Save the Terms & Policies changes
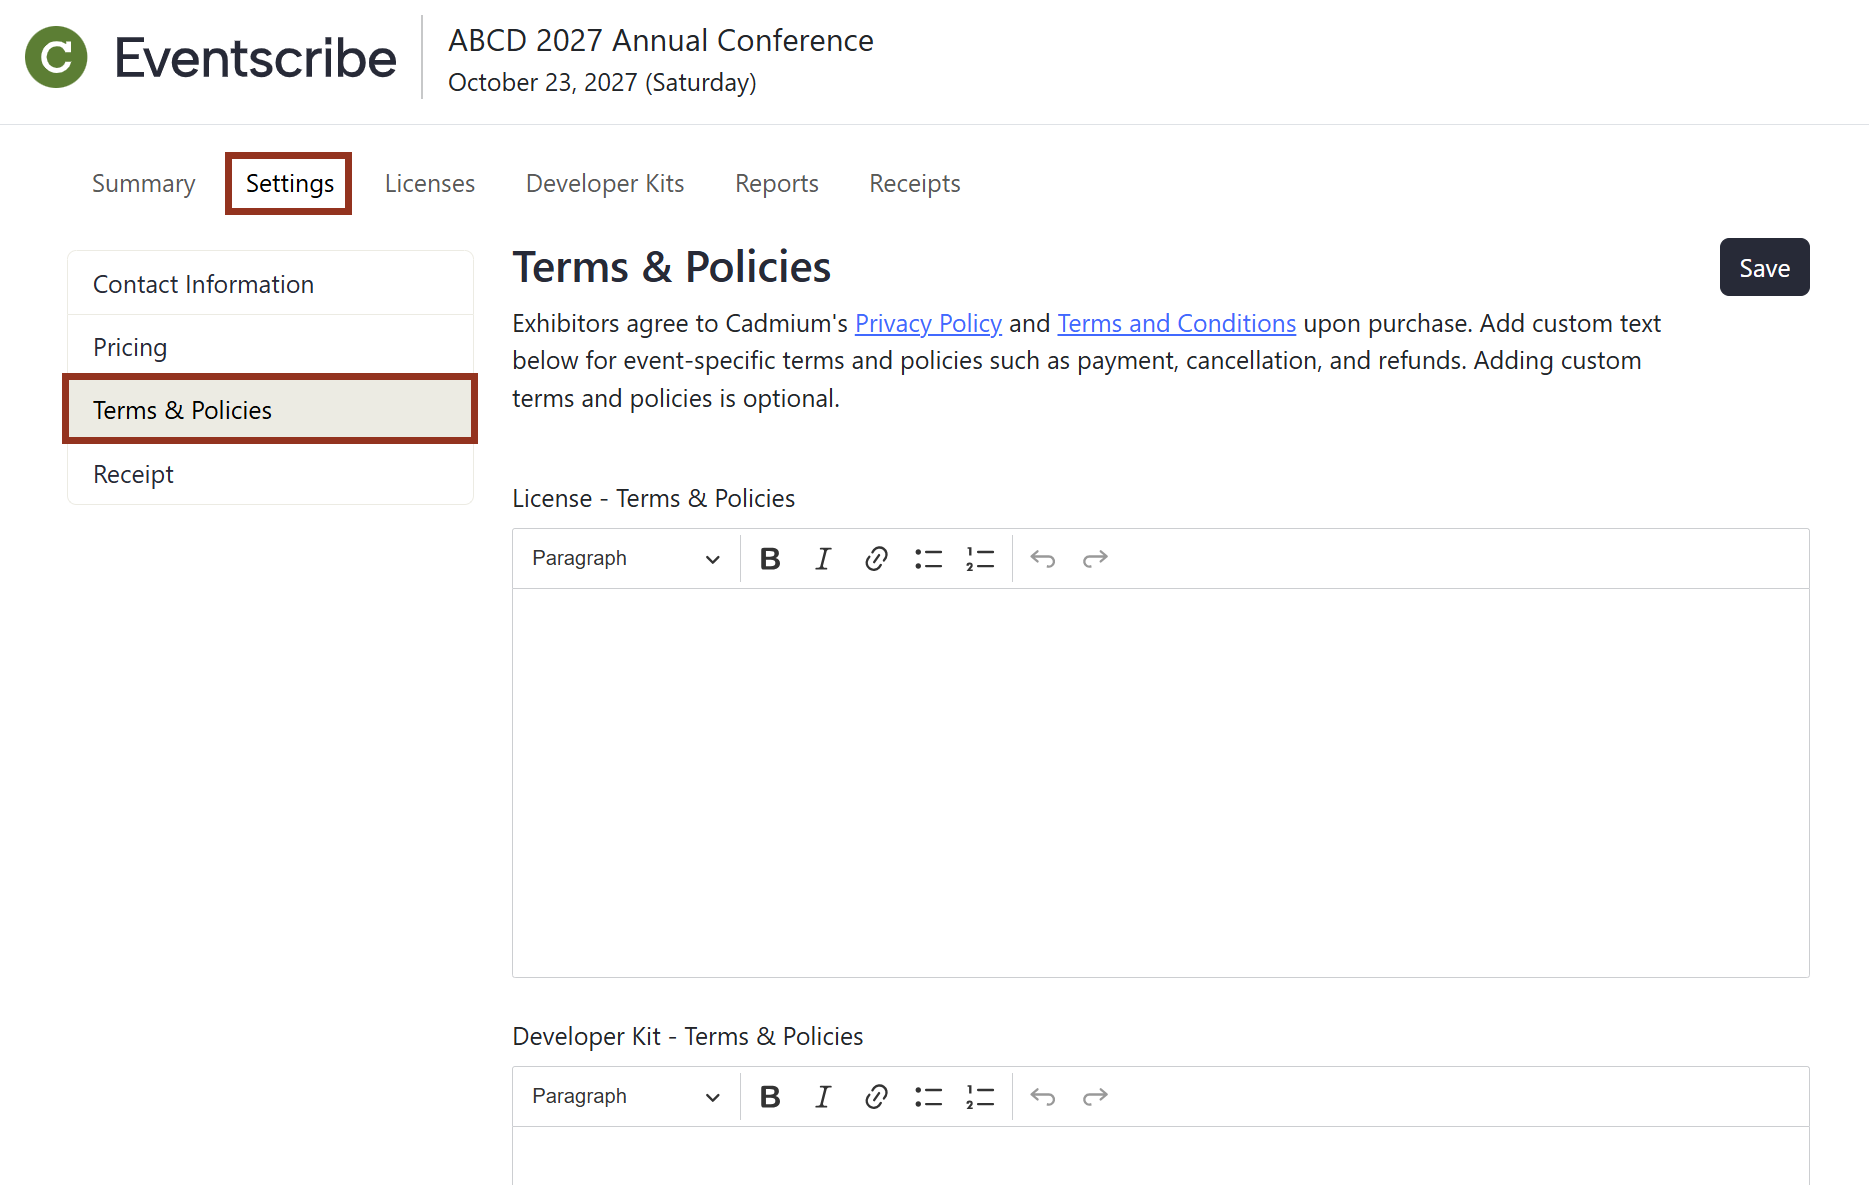Viewport: 1869px width, 1185px height. point(1763,267)
